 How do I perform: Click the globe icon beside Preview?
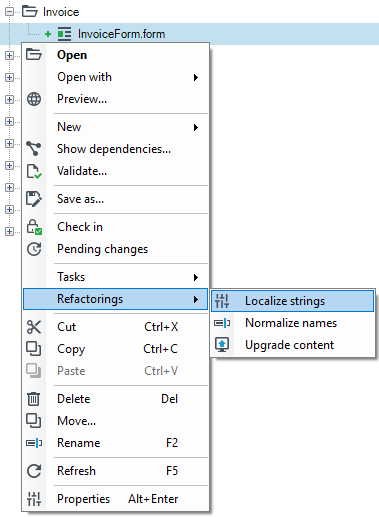(x=34, y=99)
